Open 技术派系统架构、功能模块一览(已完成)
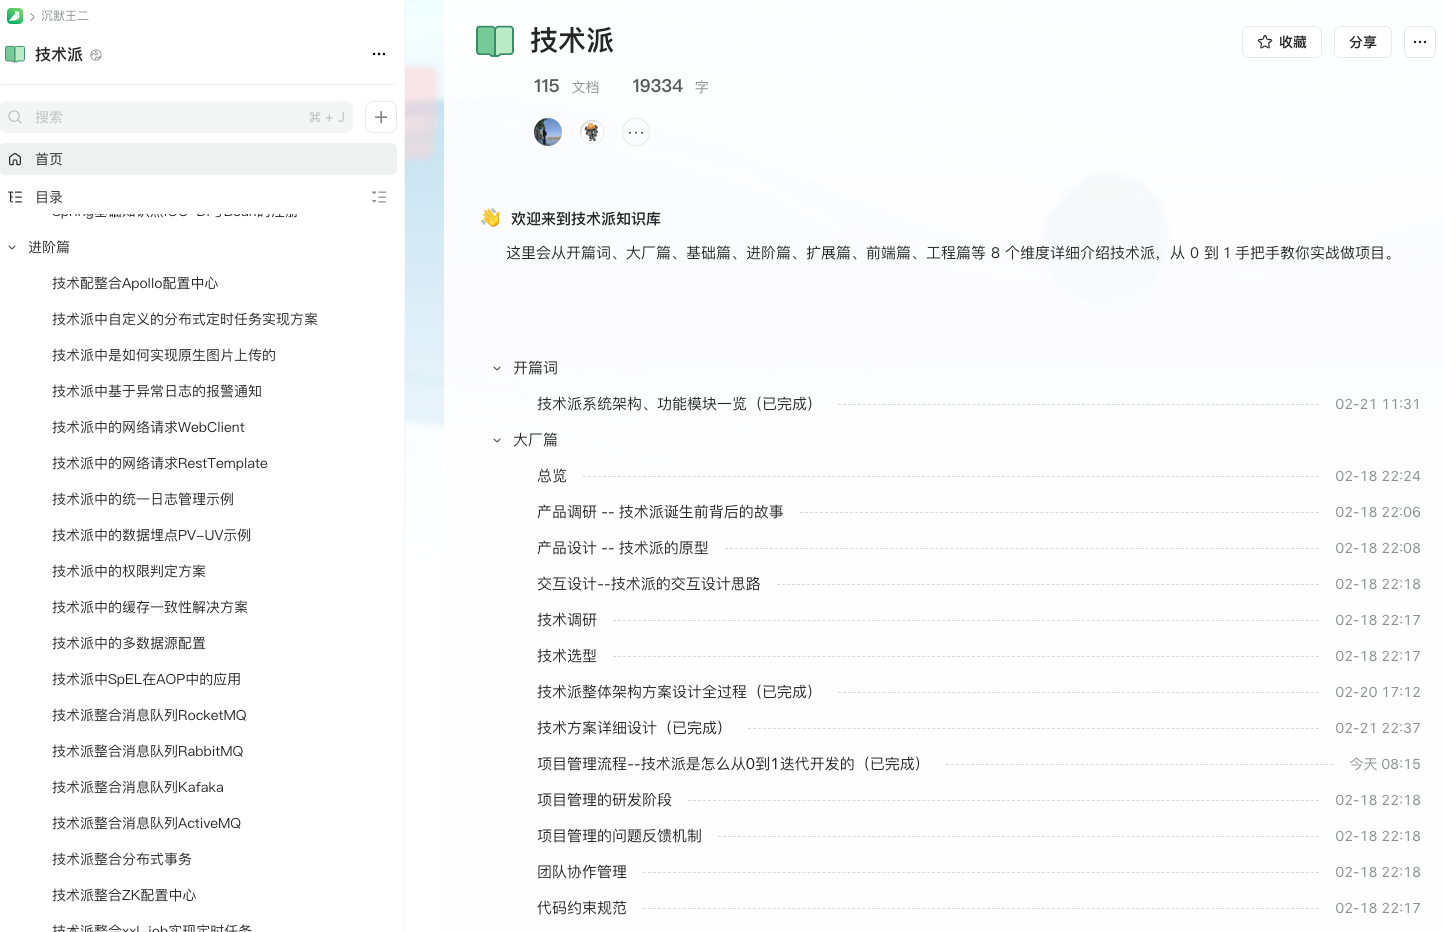The height and width of the screenshot is (932, 1444). [x=679, y=404]
